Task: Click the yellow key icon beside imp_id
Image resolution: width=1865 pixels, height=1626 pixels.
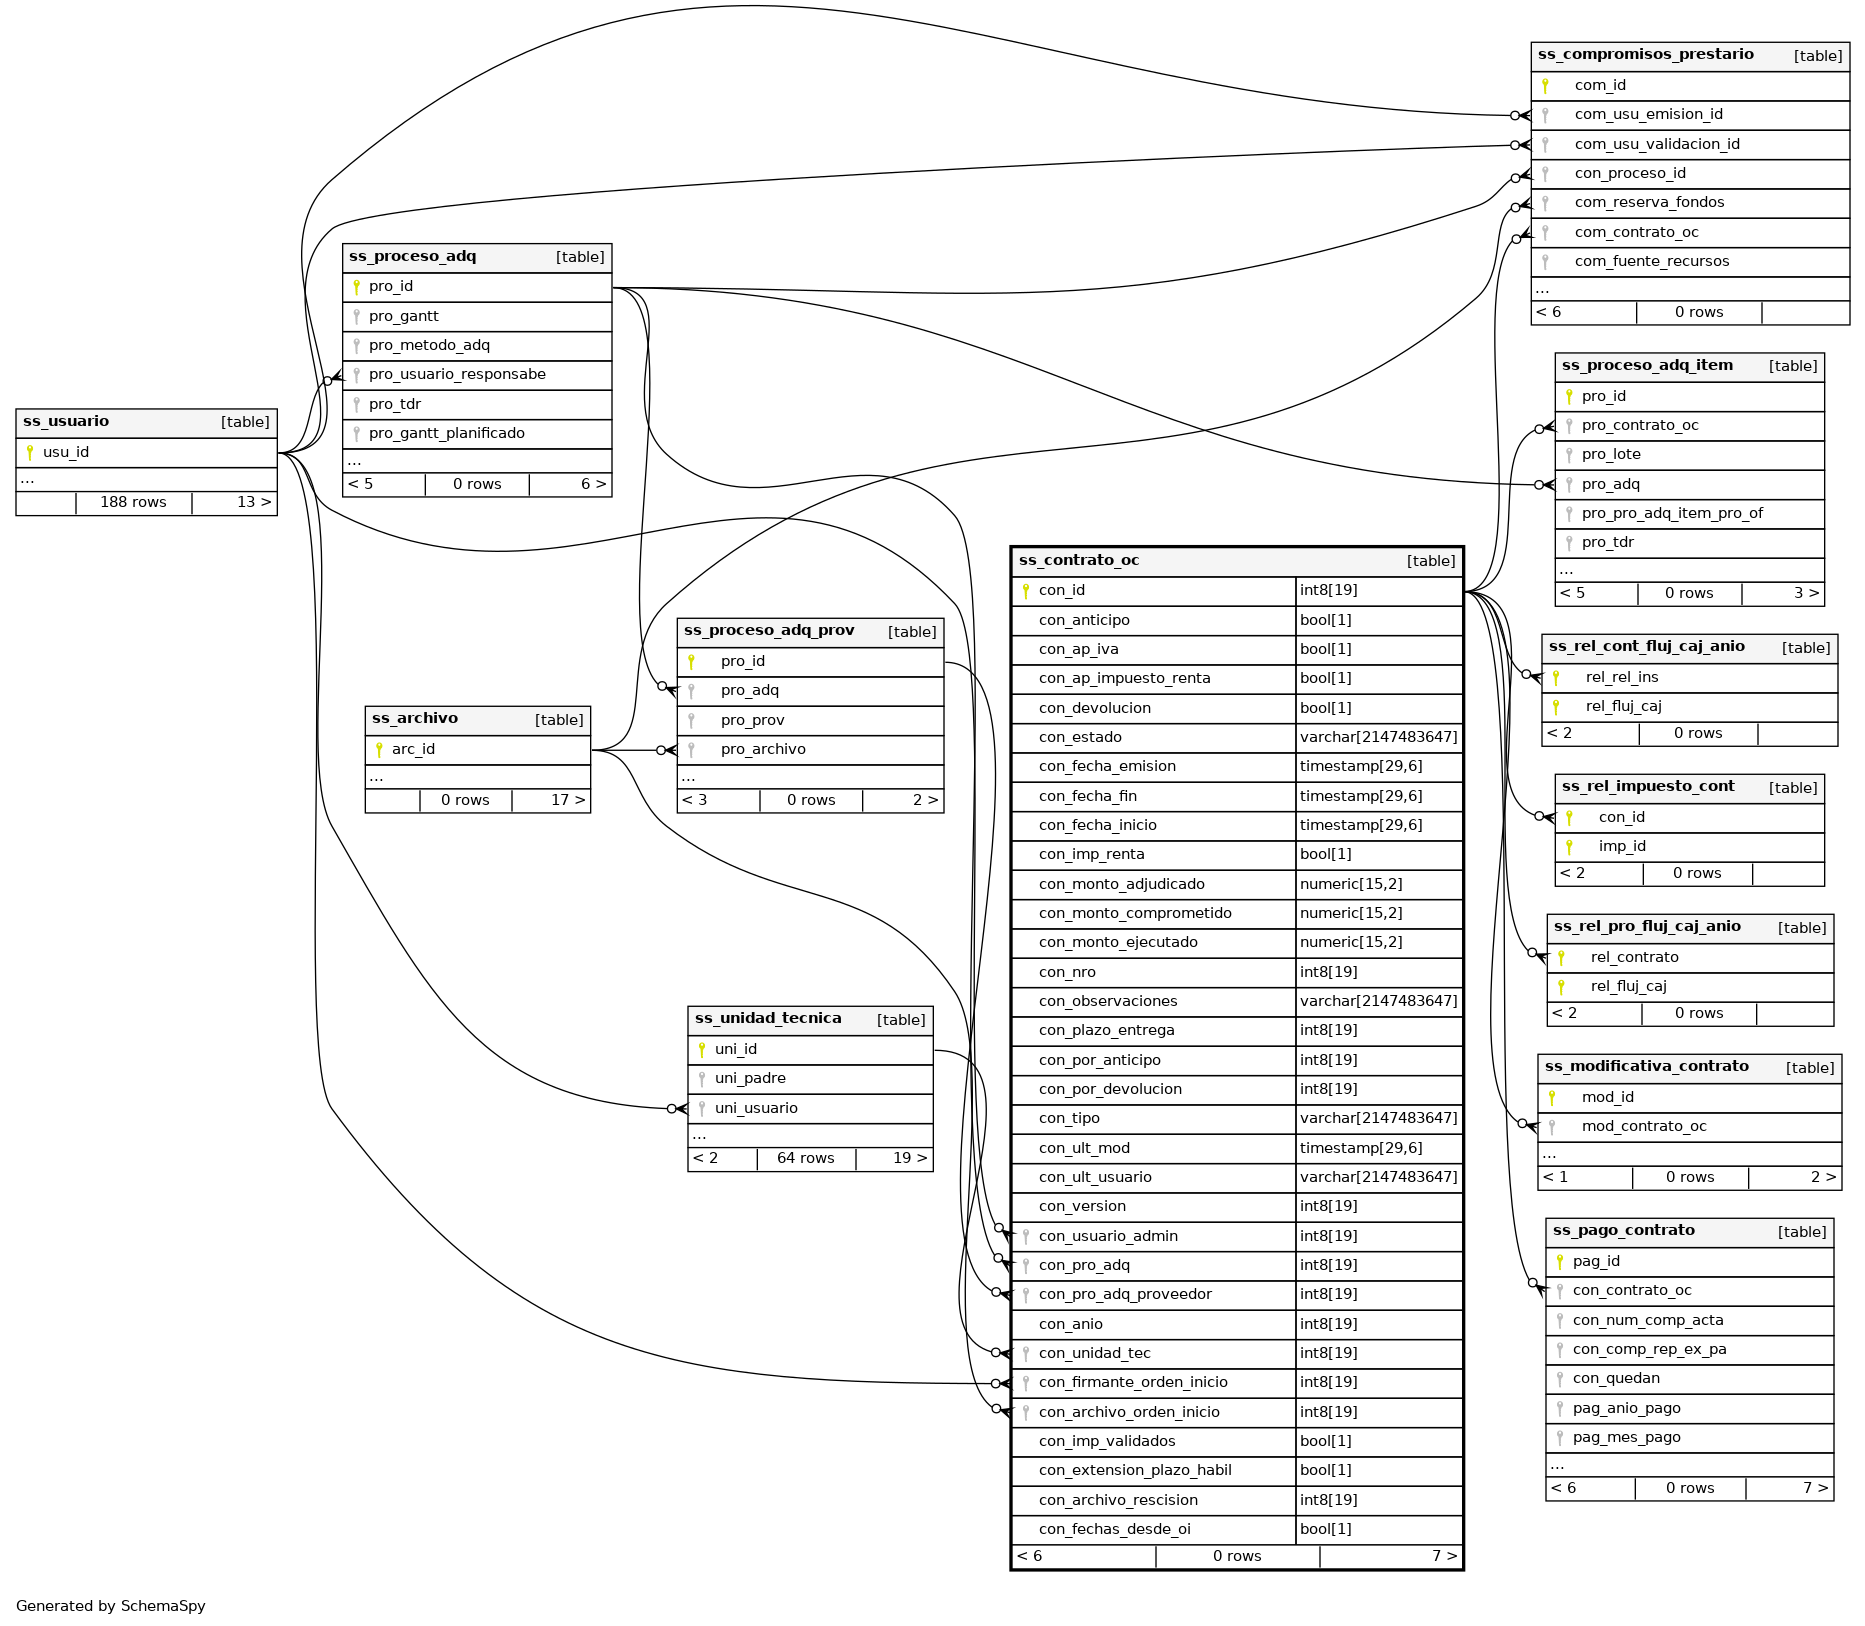Action: [1569, 847]
